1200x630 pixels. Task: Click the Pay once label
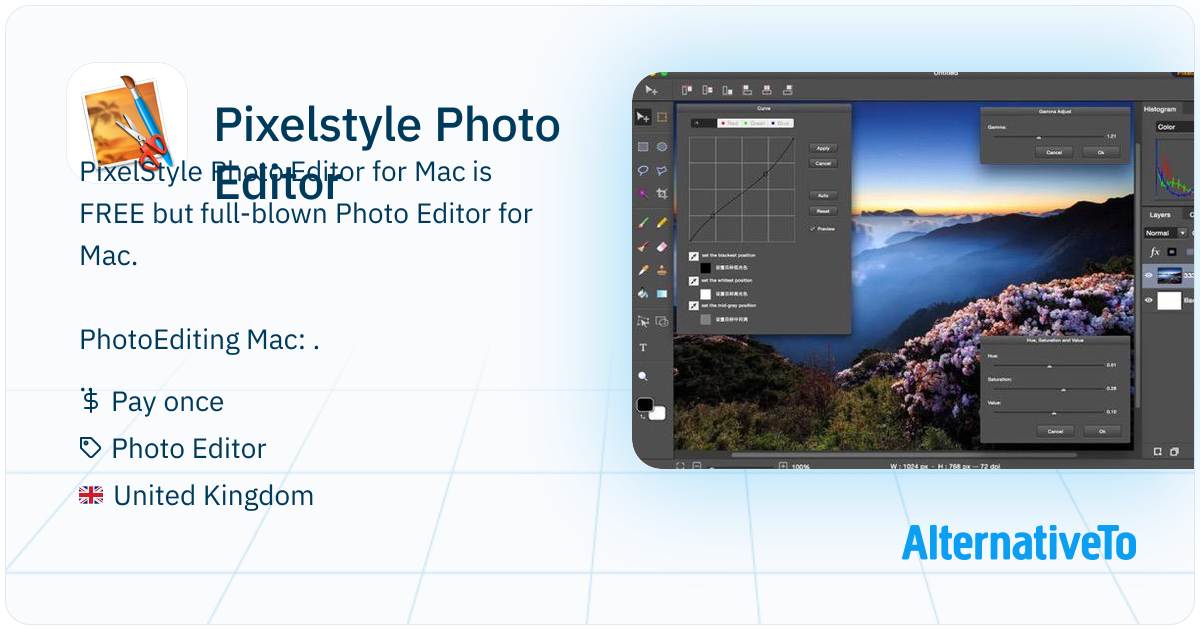pos(168,402)
